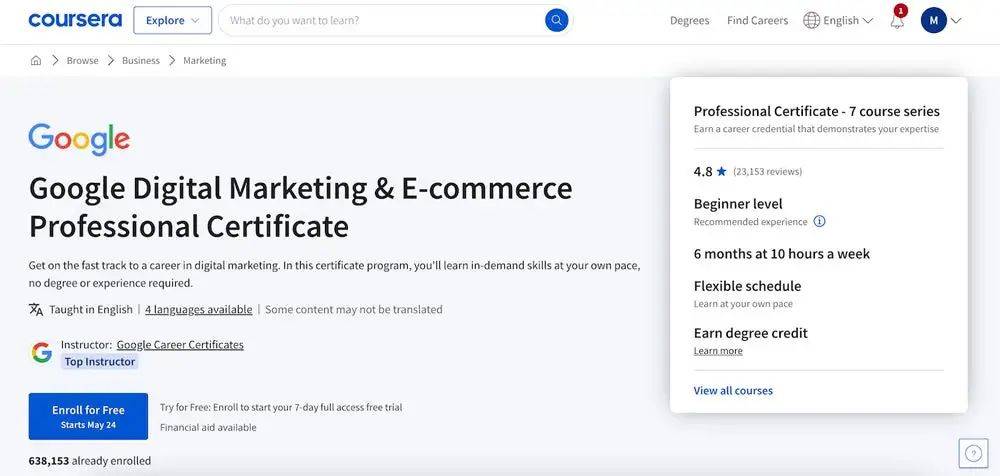The height and width of the screenshot is (476, 1000).
Task: Open the 'View all courses' link
Action: click(x=733, y=390)
